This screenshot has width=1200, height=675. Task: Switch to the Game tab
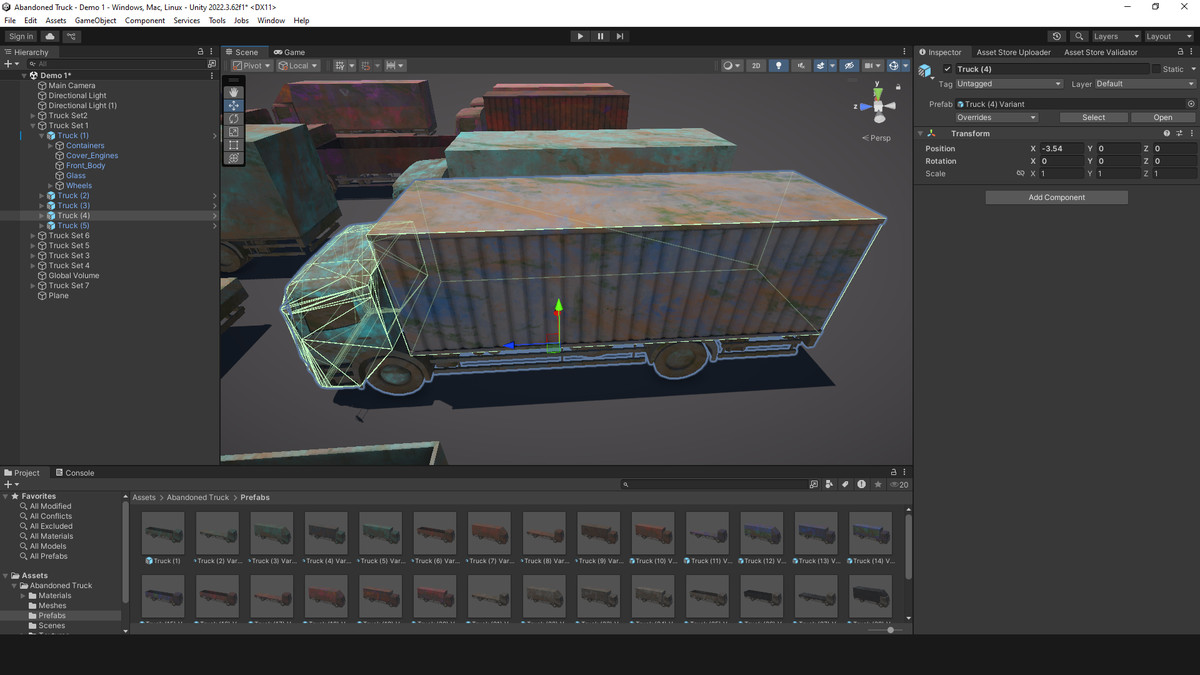pos(289,52)
